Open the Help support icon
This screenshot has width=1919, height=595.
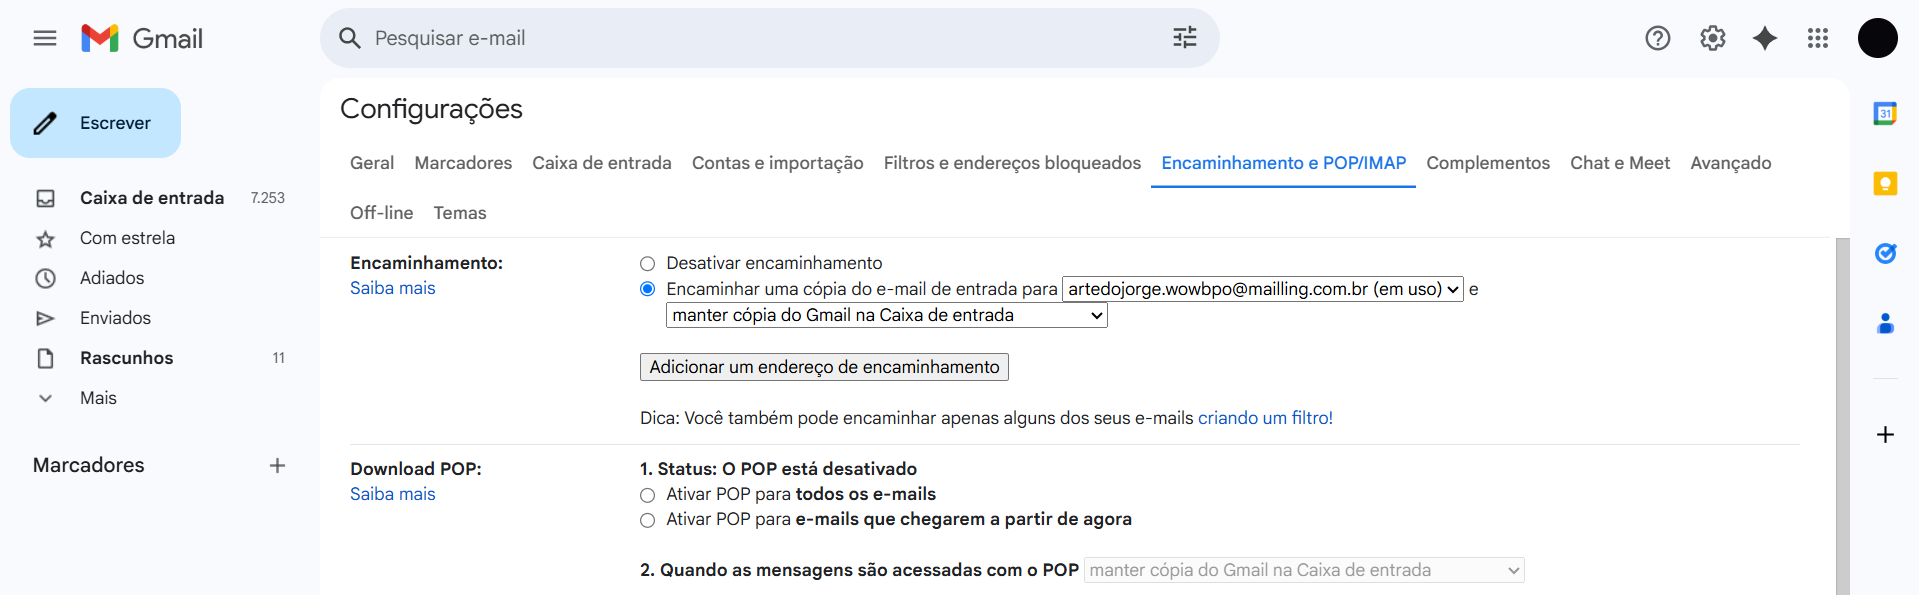pos(1657,38)
